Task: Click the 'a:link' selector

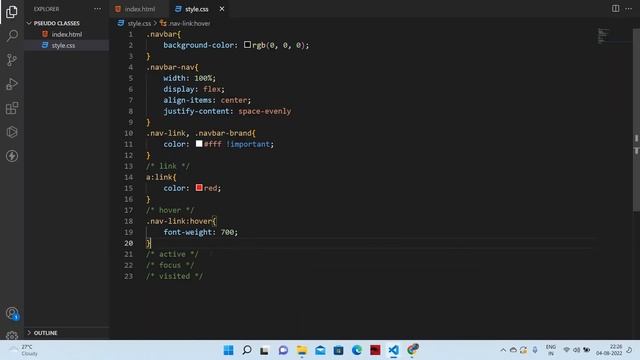Action: pyautogui.click(x=161, y=177)
